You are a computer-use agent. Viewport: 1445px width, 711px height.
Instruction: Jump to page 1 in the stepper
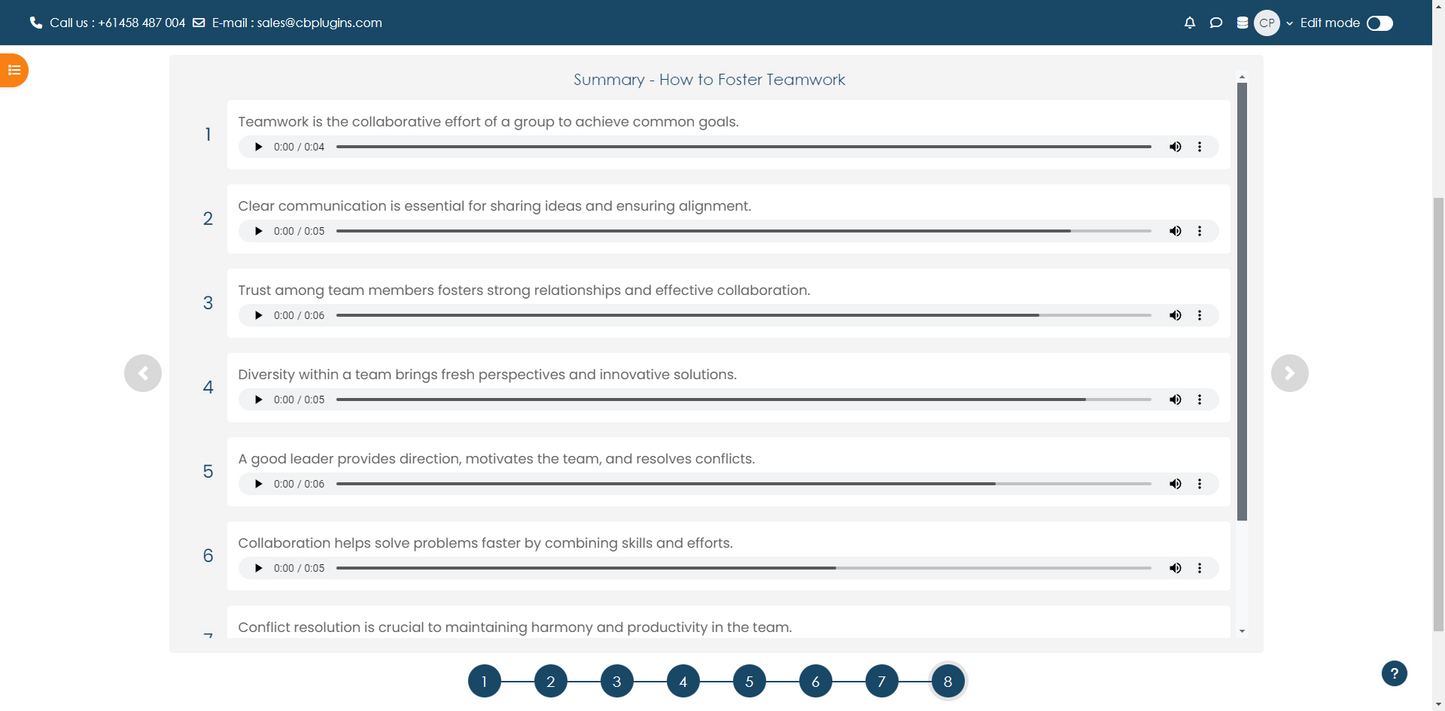(484, 682)
